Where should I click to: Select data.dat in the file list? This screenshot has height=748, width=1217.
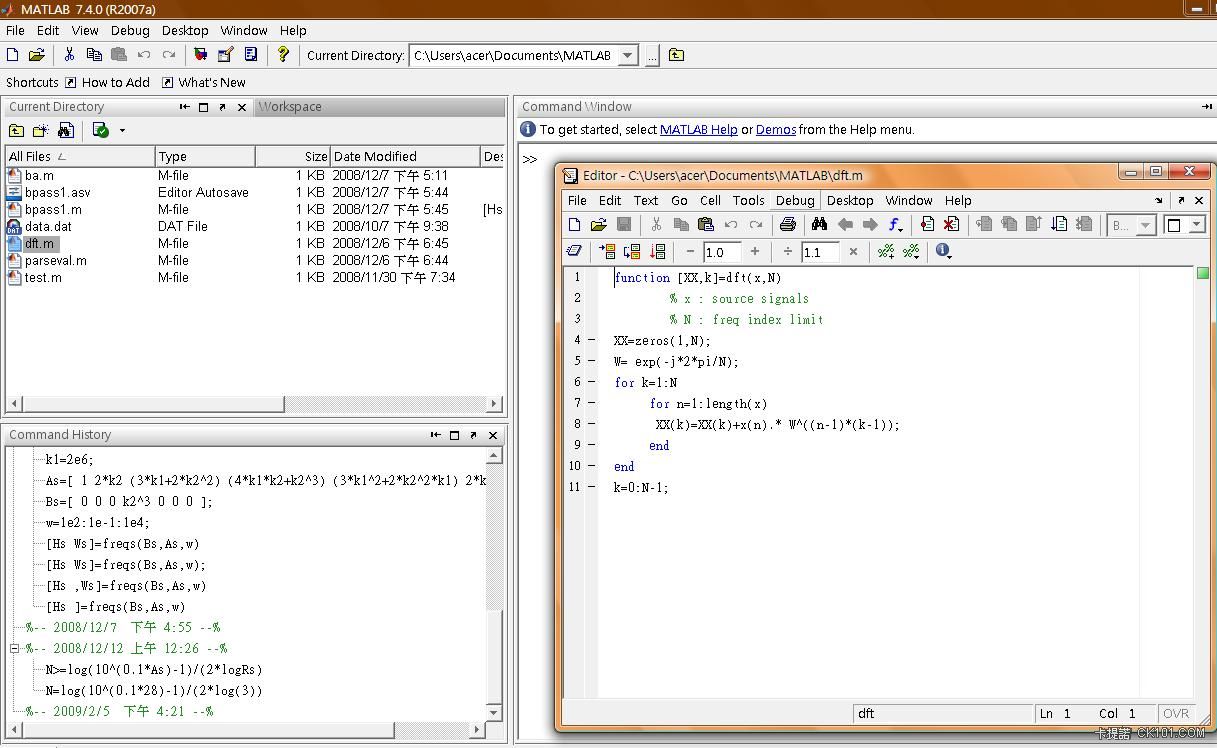pos(48,226)
